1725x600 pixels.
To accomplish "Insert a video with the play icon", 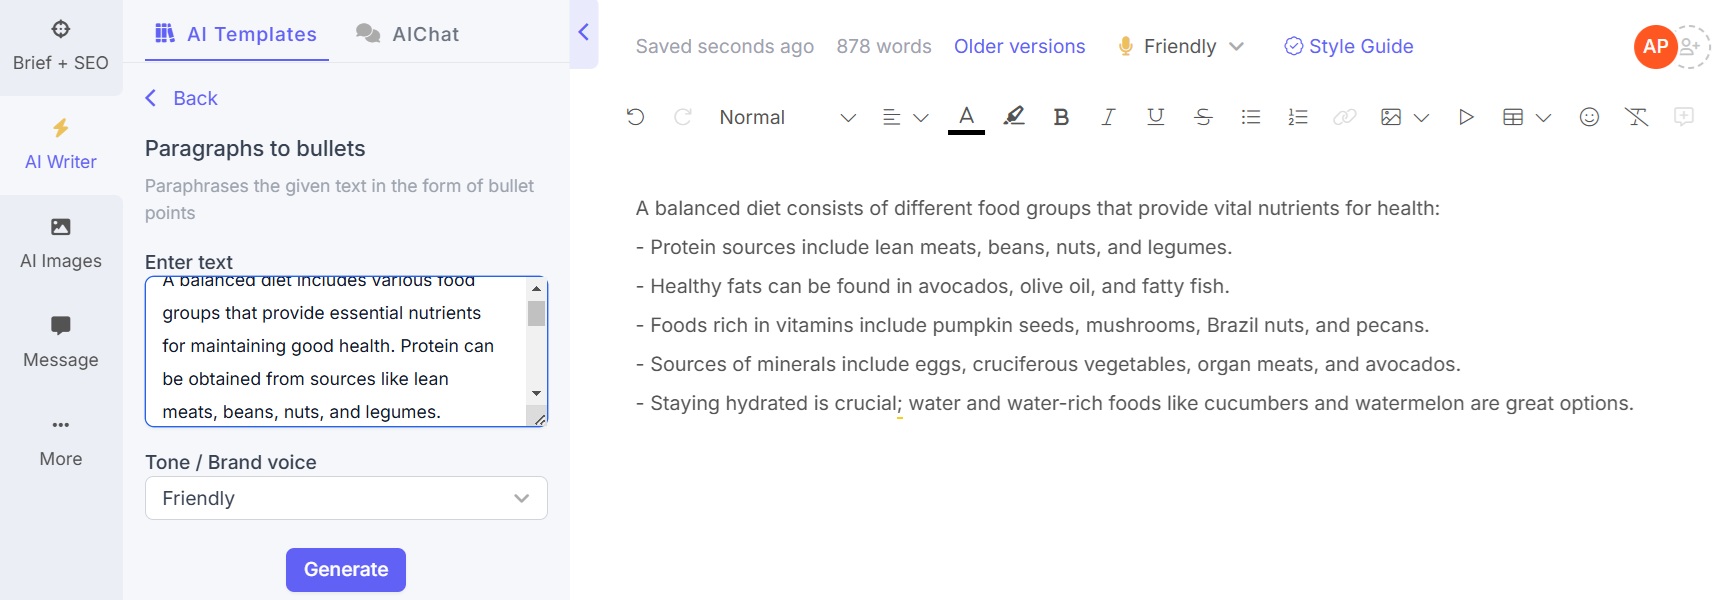I will (1466, 117).
